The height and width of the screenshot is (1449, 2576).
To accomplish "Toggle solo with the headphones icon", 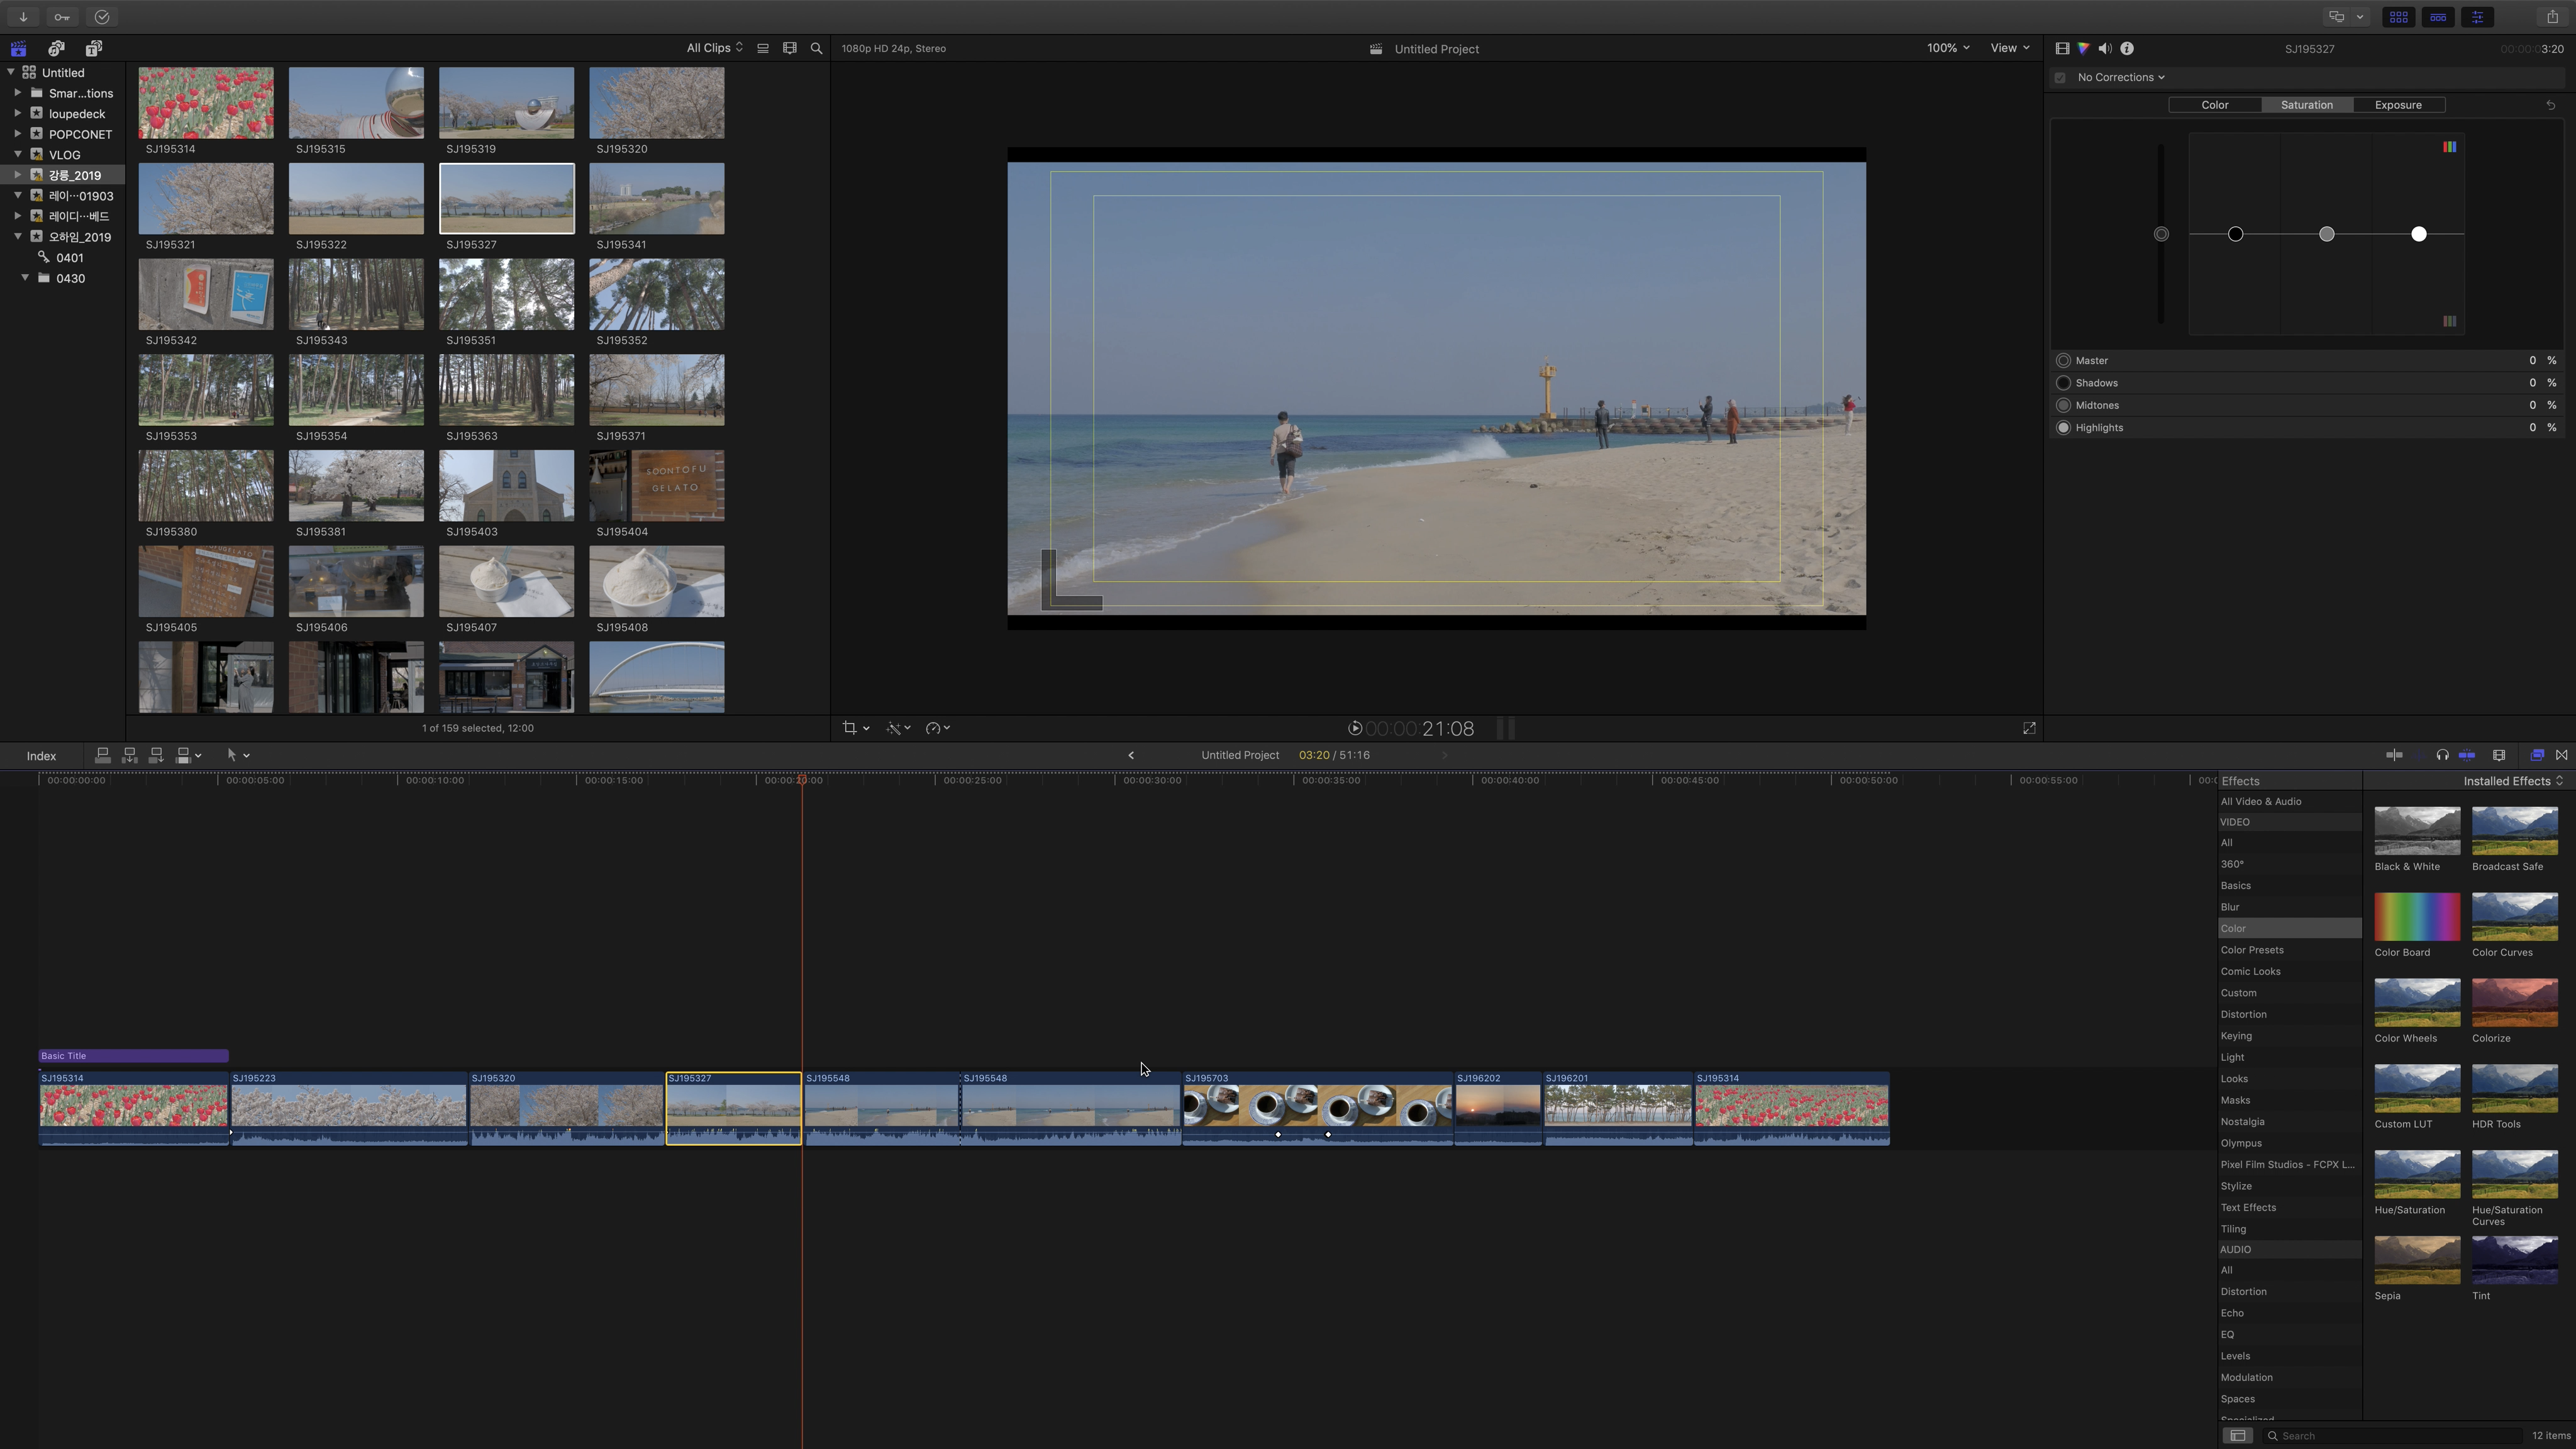I will tap(2442, 755).
